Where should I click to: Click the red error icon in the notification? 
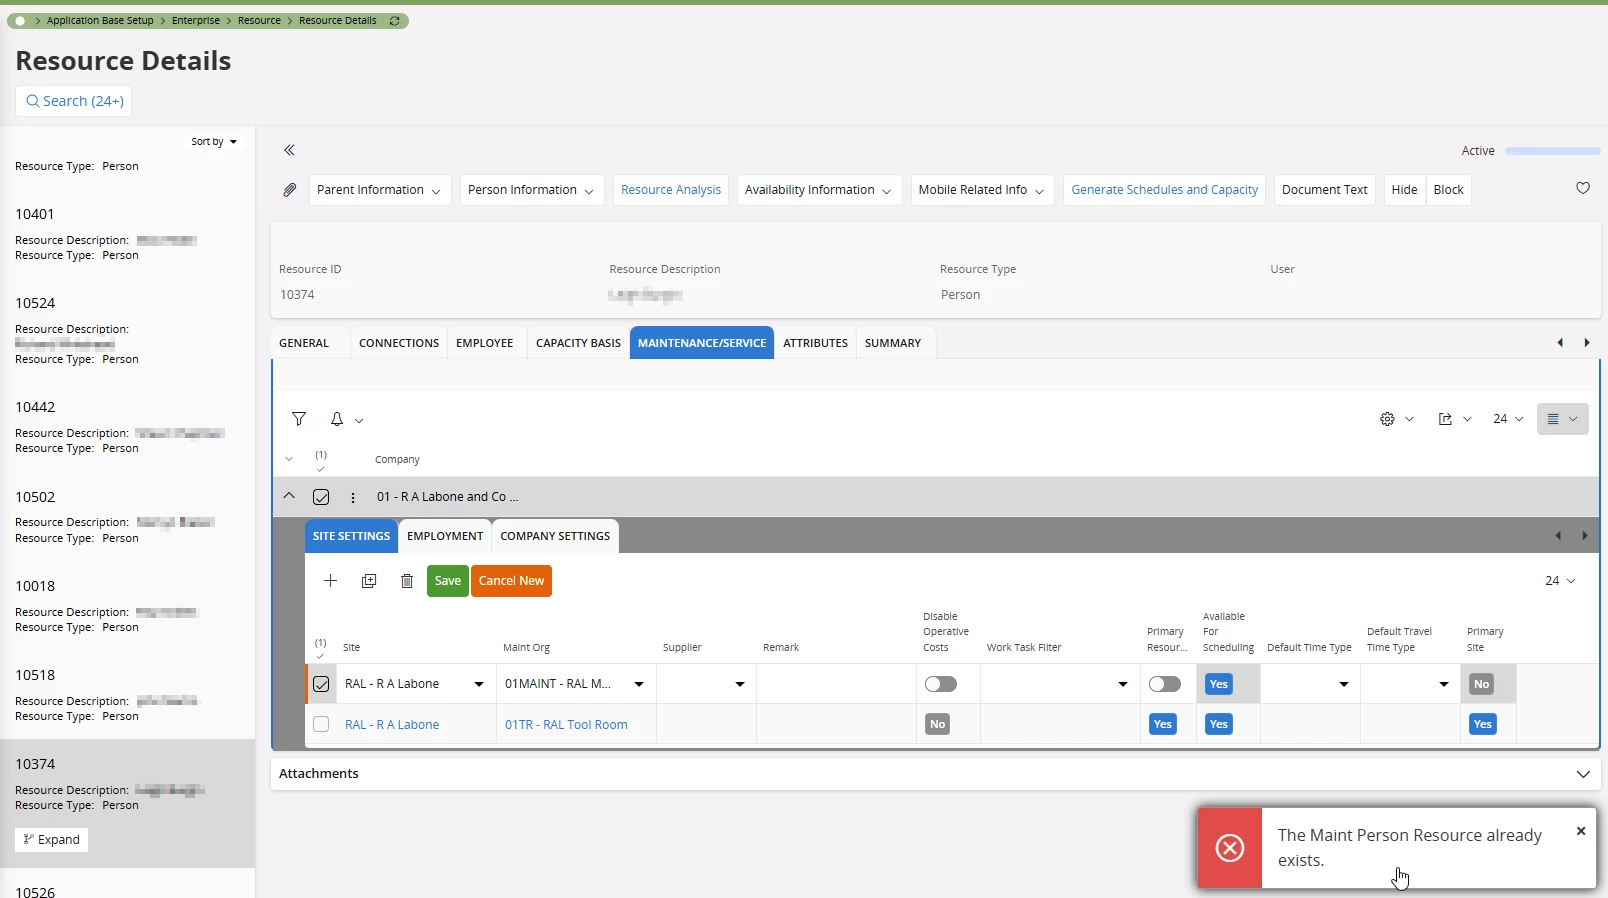pos(1230,848)
